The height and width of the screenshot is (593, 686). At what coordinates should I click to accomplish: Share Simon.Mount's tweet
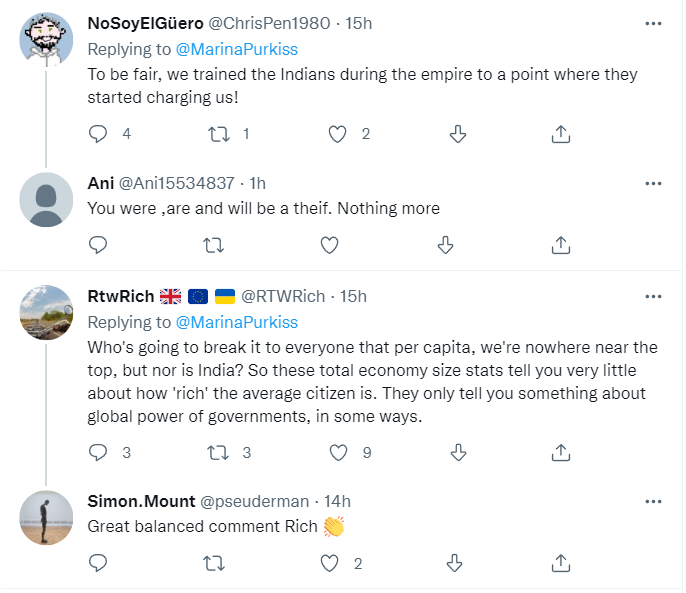tap(561, 563)
